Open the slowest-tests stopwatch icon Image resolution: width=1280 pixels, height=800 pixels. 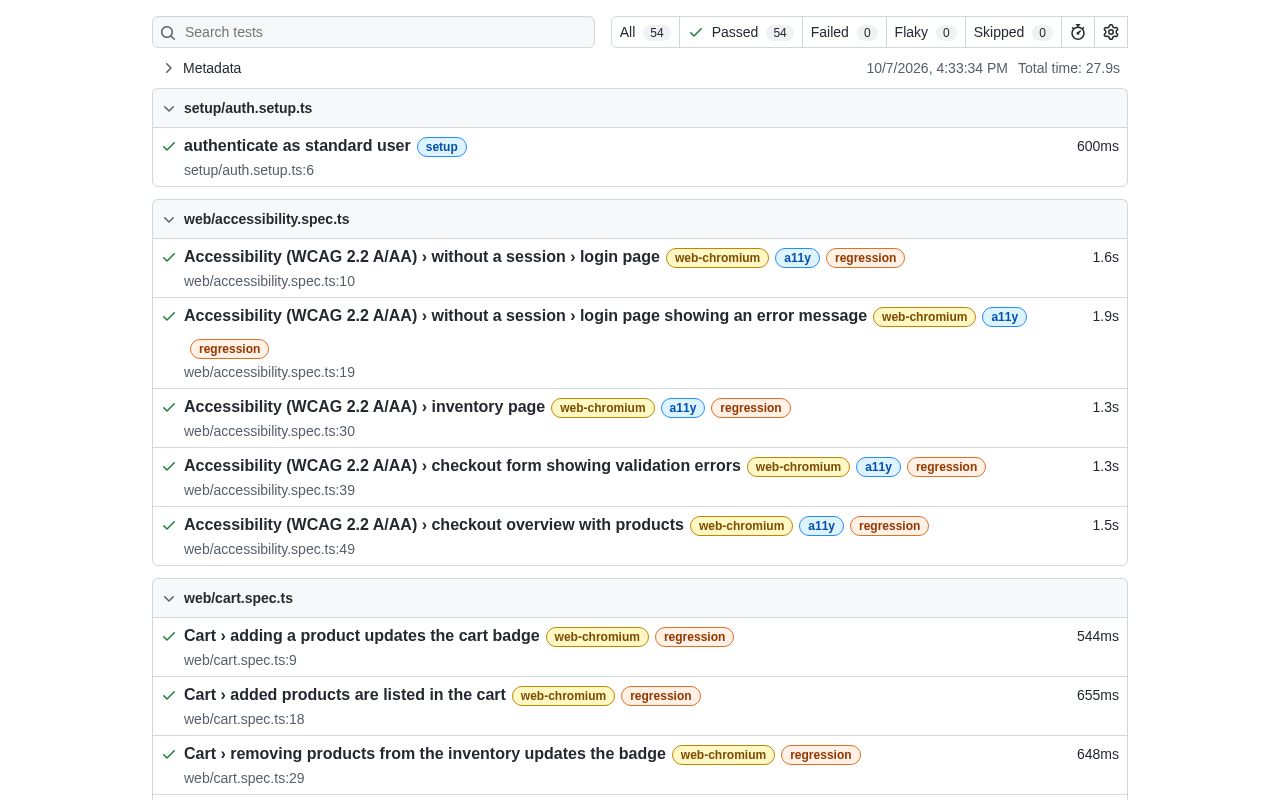click(1078, 32)
